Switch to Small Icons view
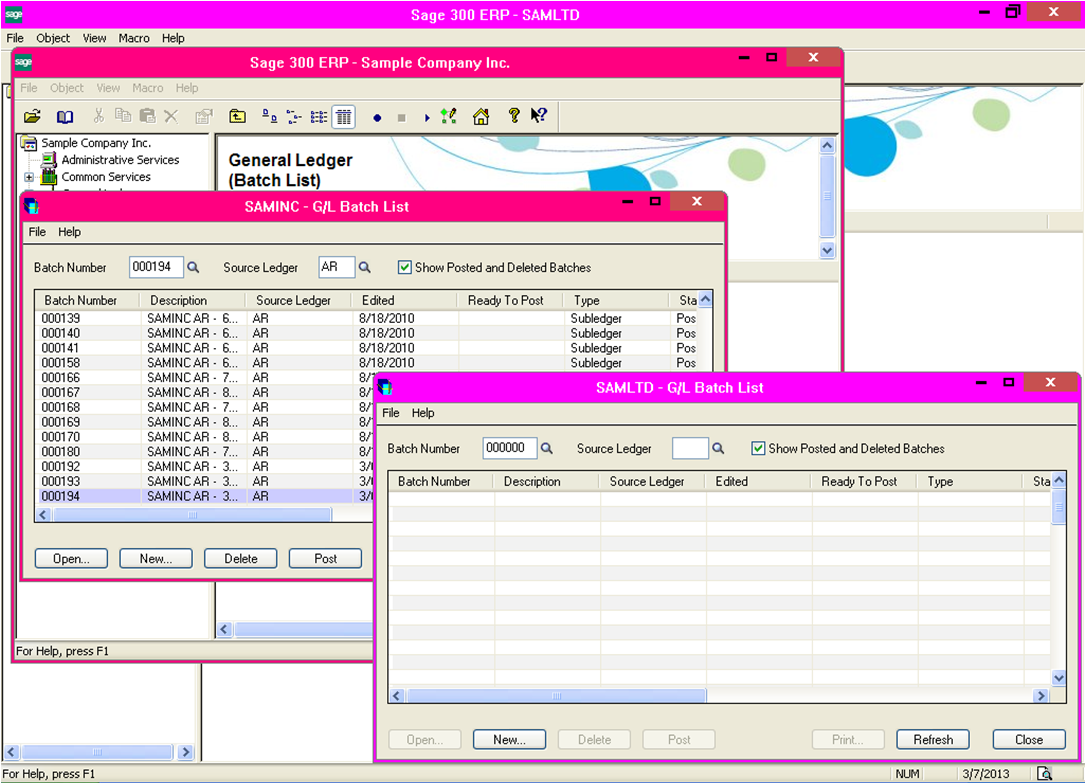 click(x=295, y=117)
